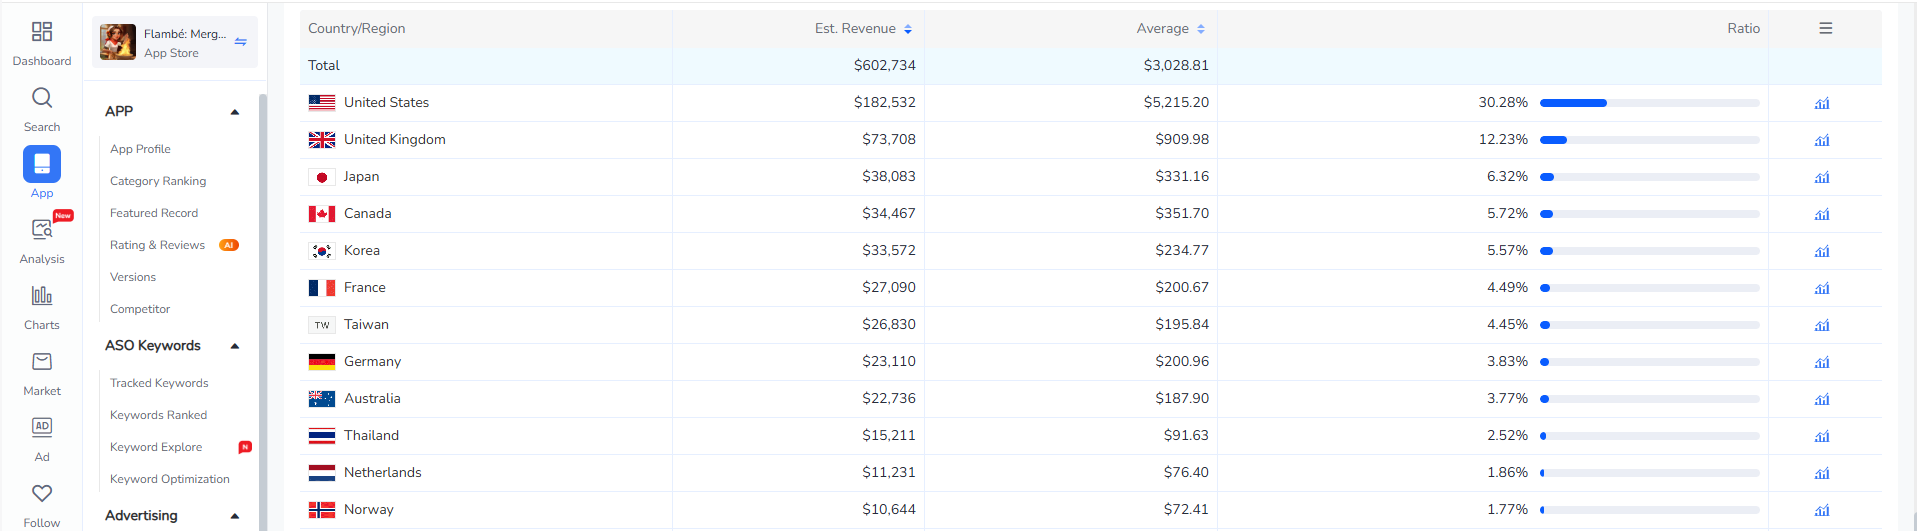Viewport: 1917px width, 531px height.
Task: Open the Market icon
Action: tap(42, 362)
